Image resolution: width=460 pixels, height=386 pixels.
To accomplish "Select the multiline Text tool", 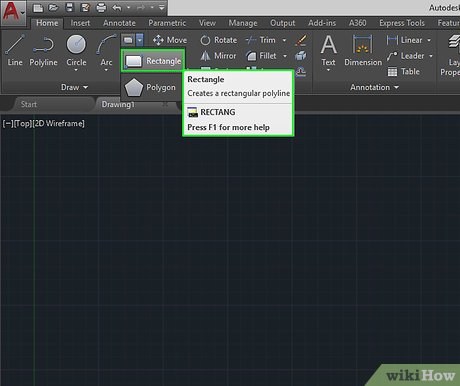I will tap(328, 51).
